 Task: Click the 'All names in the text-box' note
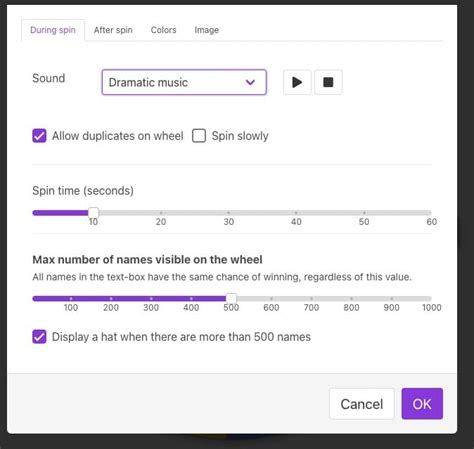click(222, 277)
